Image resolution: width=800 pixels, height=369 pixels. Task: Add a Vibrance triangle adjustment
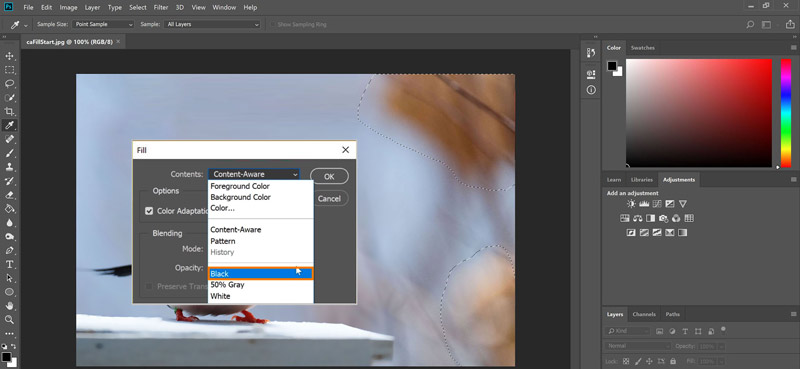click(x=683, y=204)
